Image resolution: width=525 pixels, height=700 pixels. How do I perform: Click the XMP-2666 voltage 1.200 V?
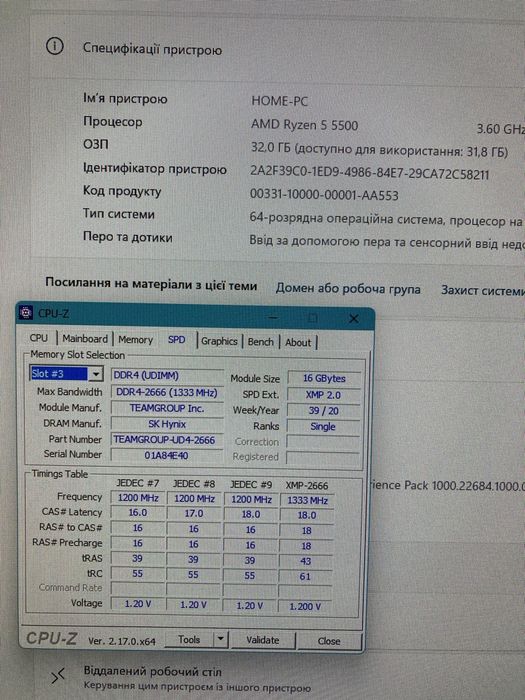(x=305, y=606)
